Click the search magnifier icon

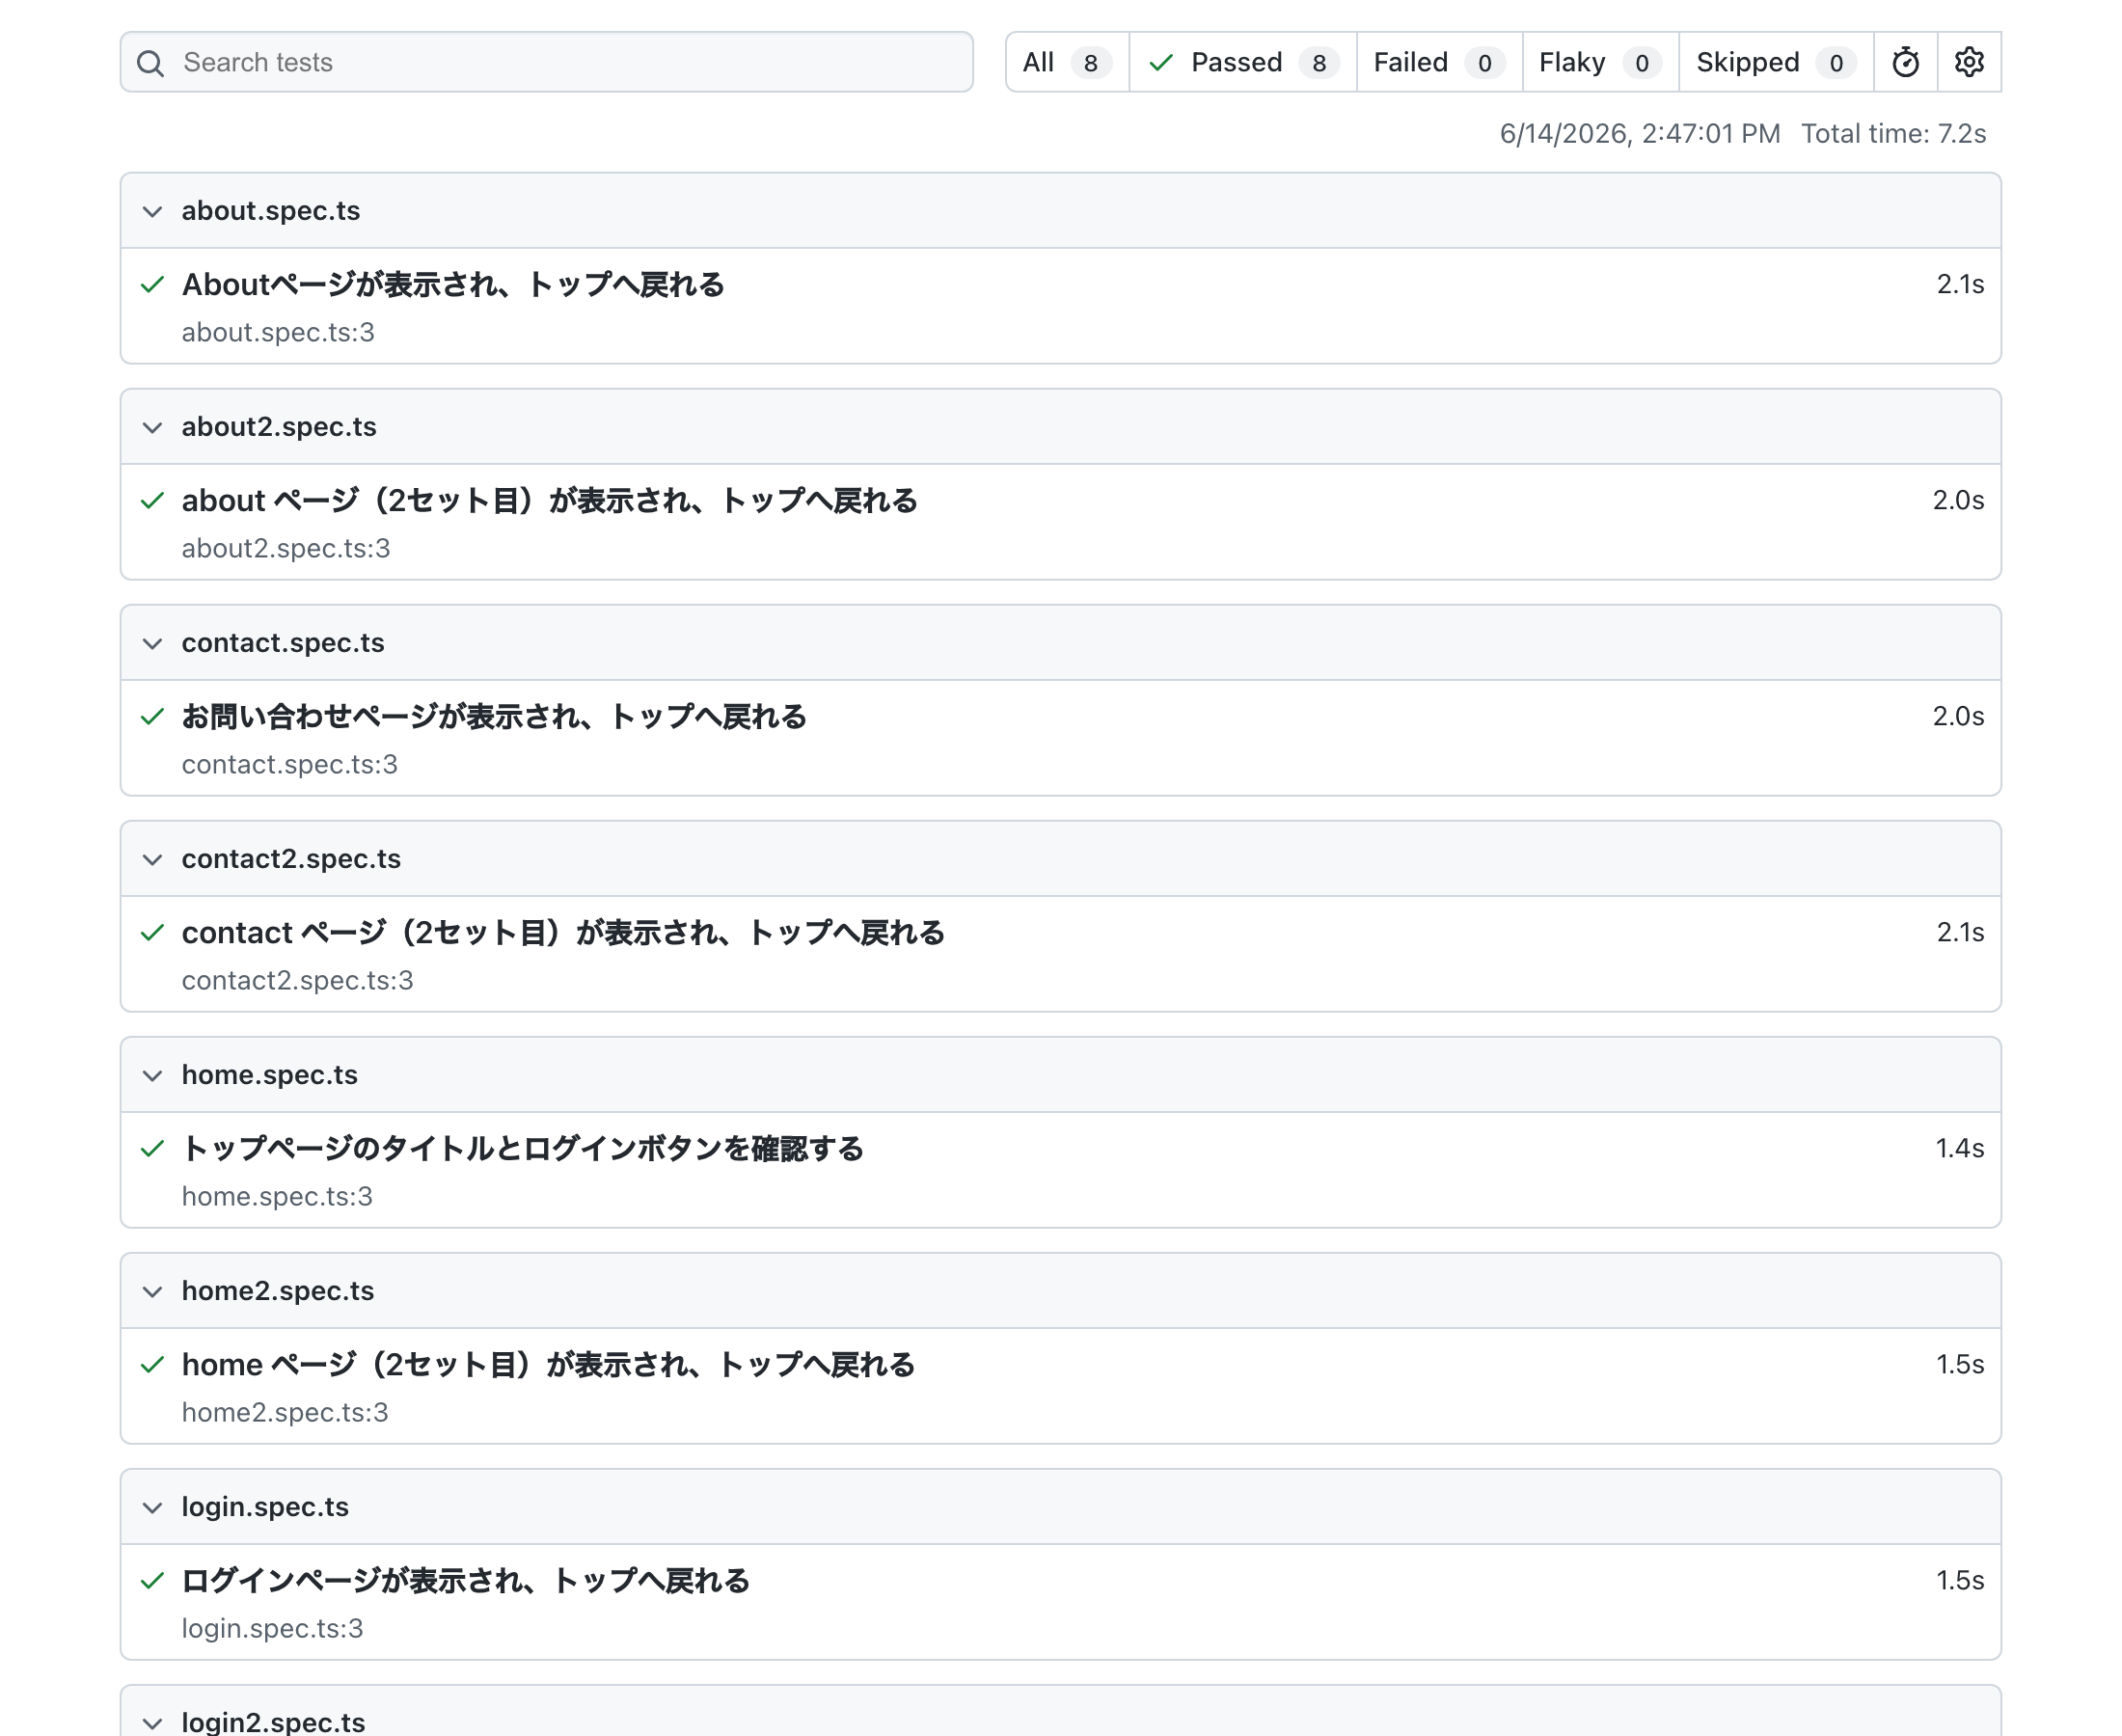[151, 63]
